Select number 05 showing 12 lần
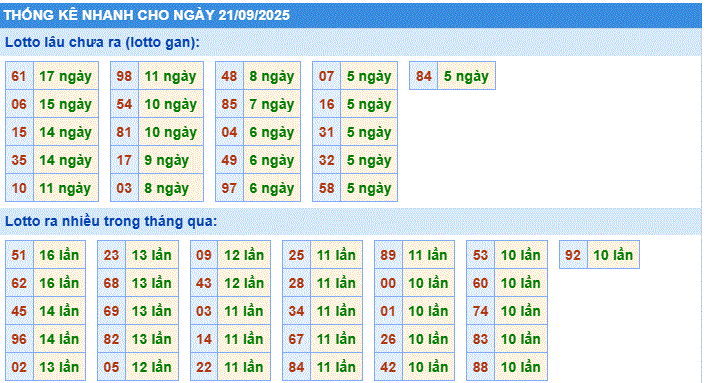 (111, 366)
